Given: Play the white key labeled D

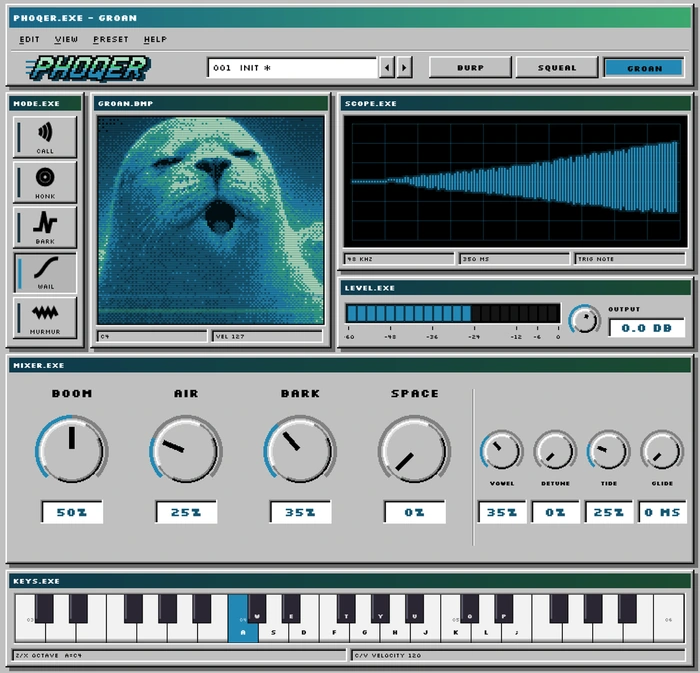Looking at the screenshot, I should (x=304, y=631).
